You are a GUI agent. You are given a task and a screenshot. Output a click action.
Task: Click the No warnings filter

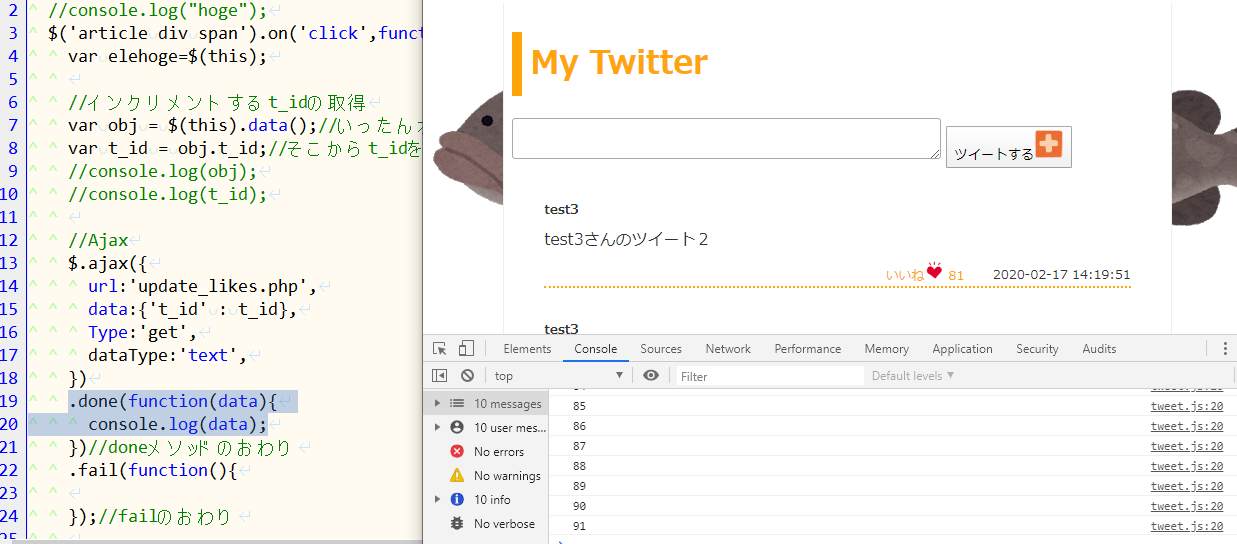tap(506, 476)
